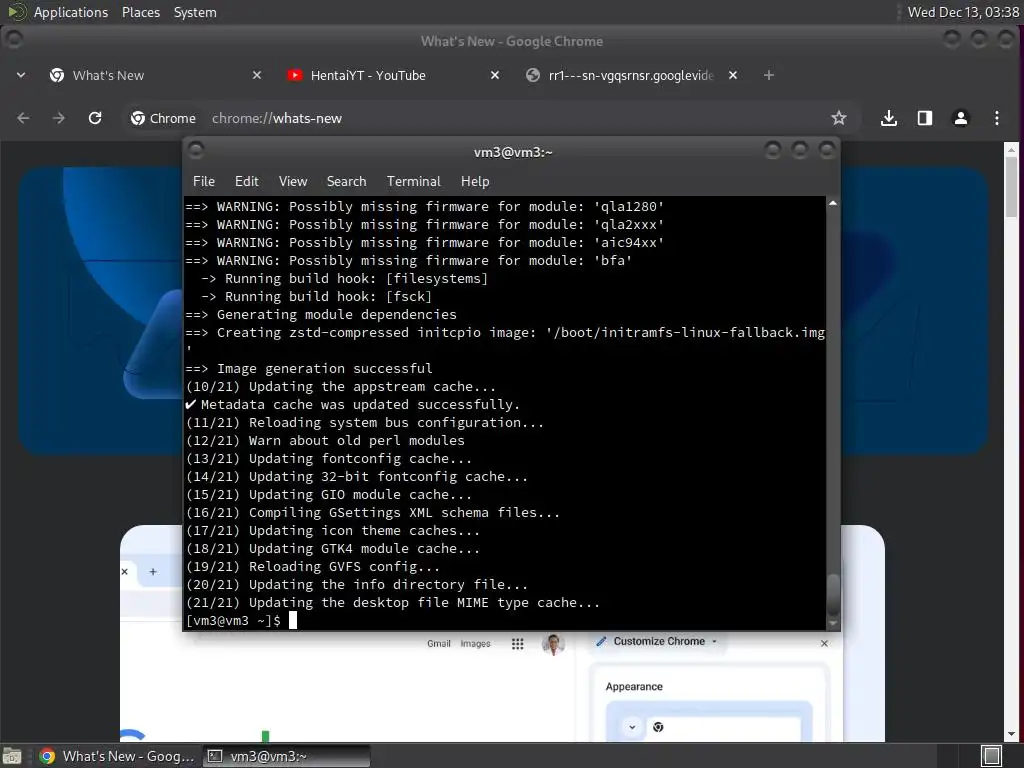Open the Applications menu
Screen dimensions: 1024x768
pos(71,12)
